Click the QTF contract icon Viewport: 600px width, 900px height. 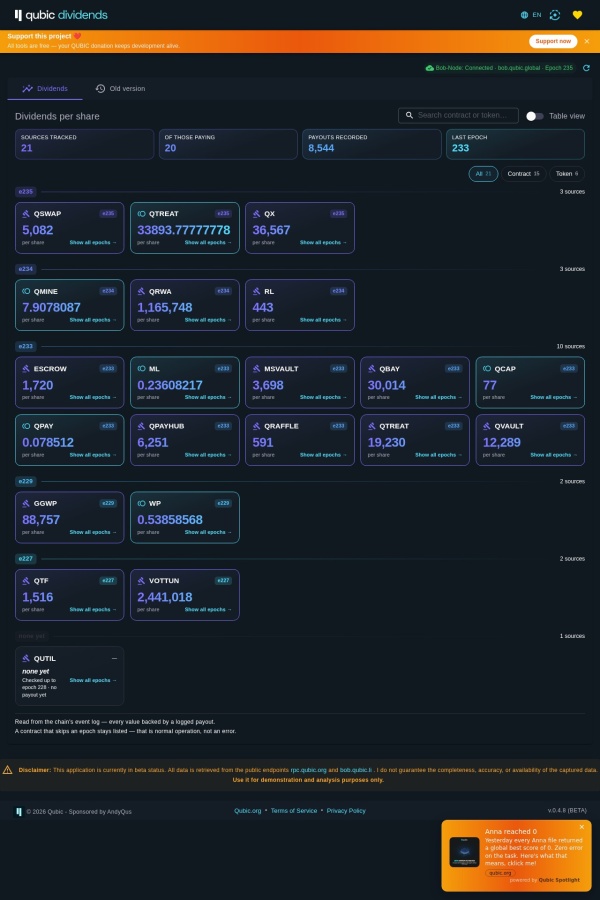(x=26, y=581)
